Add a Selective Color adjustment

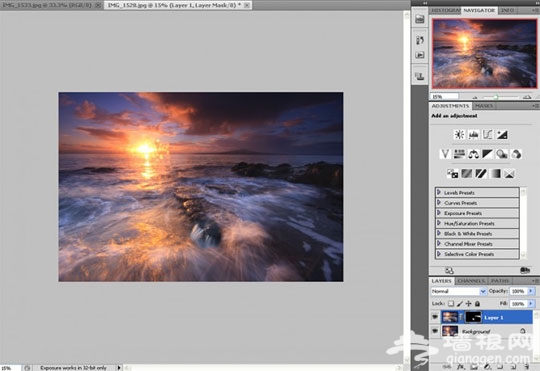[509, 173]
